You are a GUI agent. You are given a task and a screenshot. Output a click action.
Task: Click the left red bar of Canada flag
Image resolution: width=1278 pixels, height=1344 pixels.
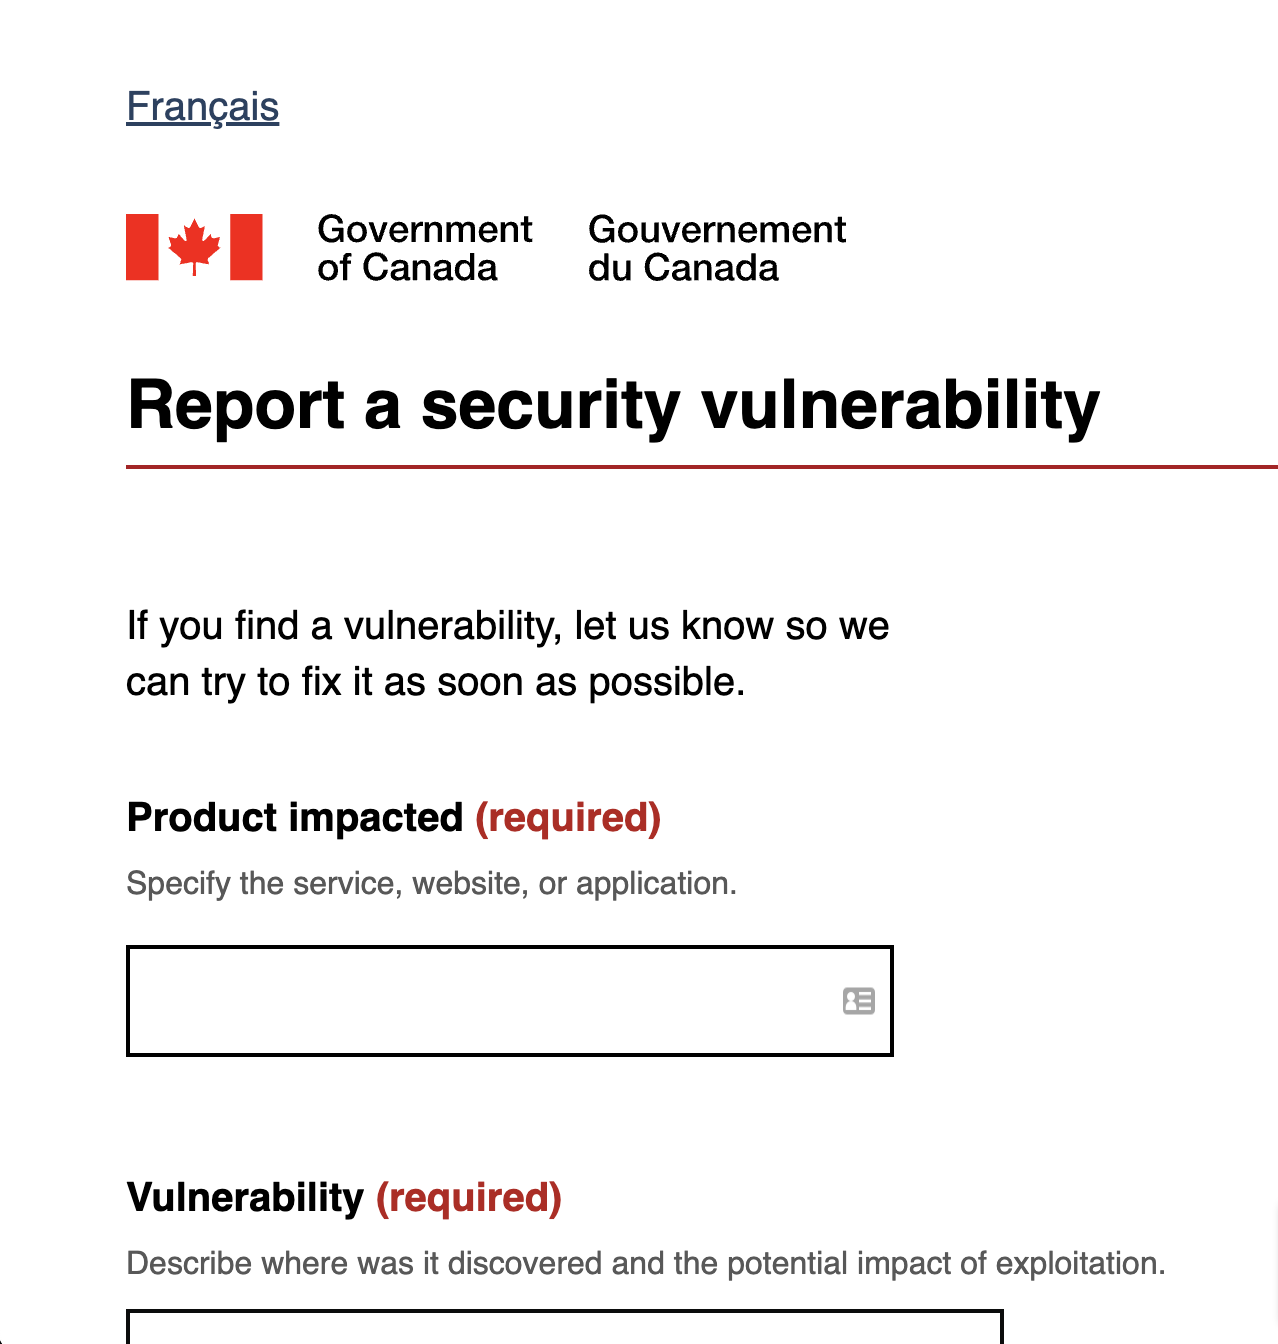pos(142,247)
